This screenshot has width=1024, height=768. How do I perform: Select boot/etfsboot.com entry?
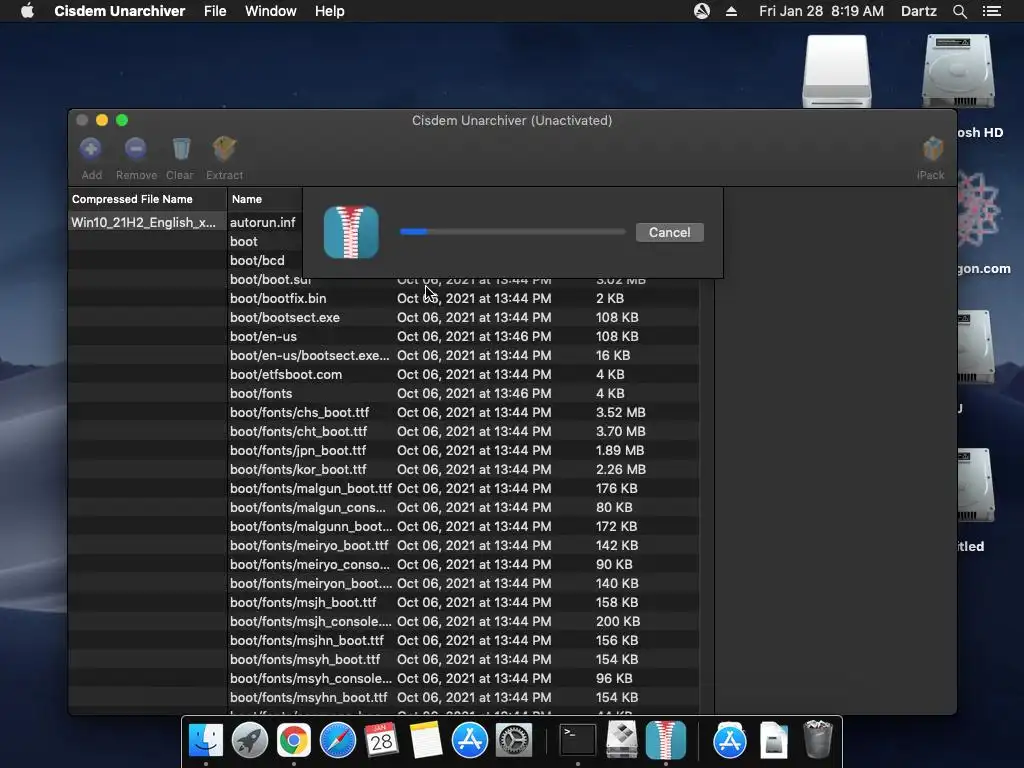464,374
